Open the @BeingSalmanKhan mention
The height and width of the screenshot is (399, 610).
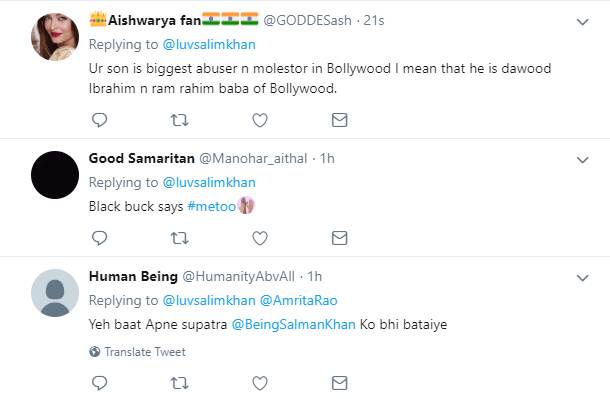pos(293,324)
